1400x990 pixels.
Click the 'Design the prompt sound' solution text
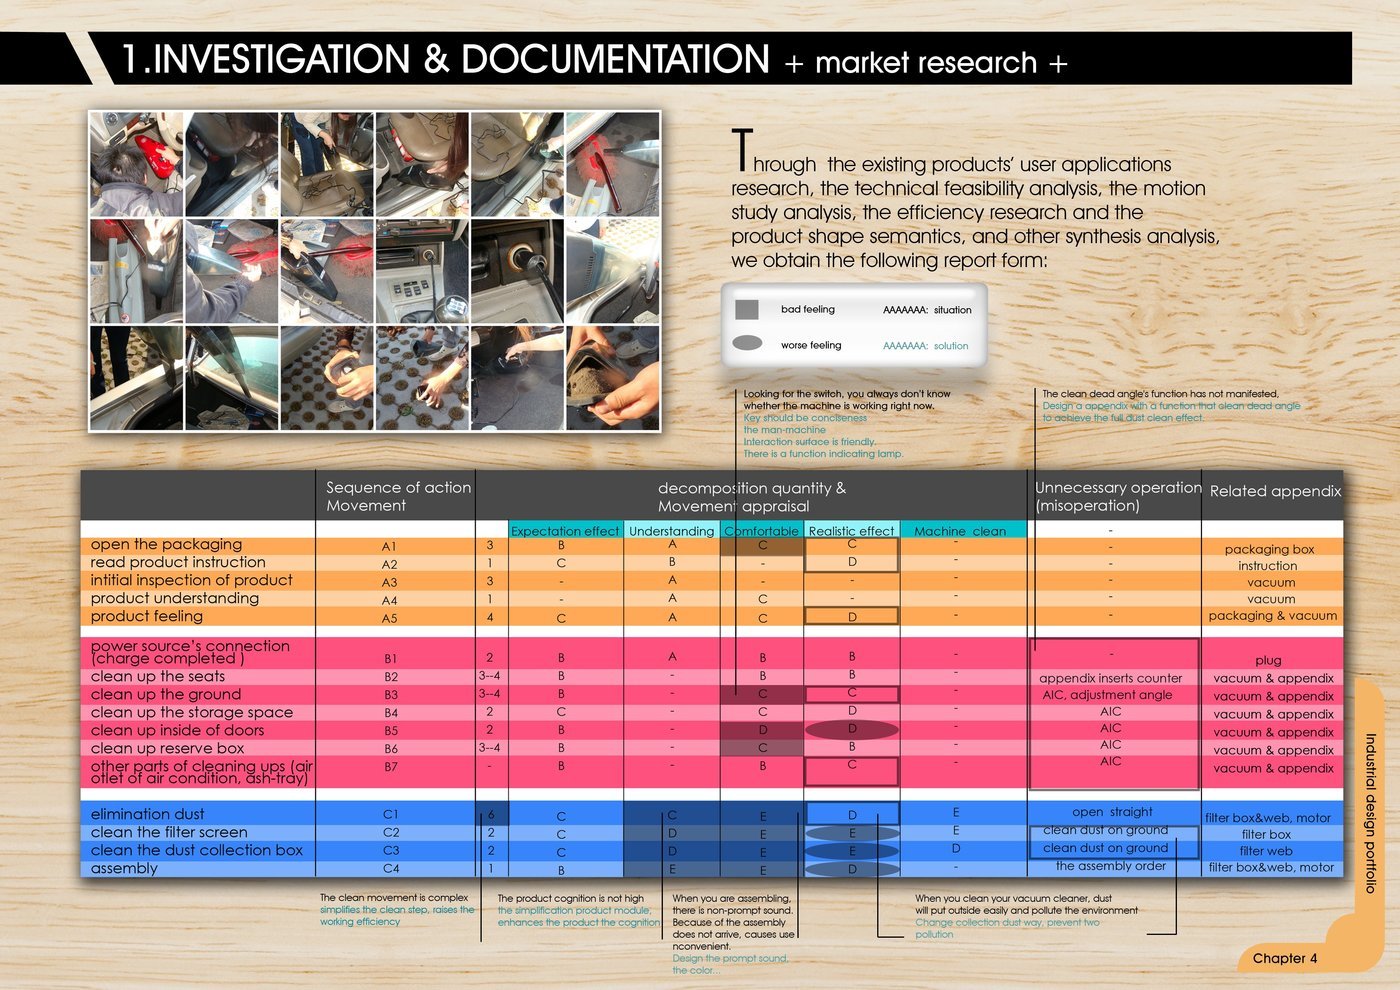point(730,964)
